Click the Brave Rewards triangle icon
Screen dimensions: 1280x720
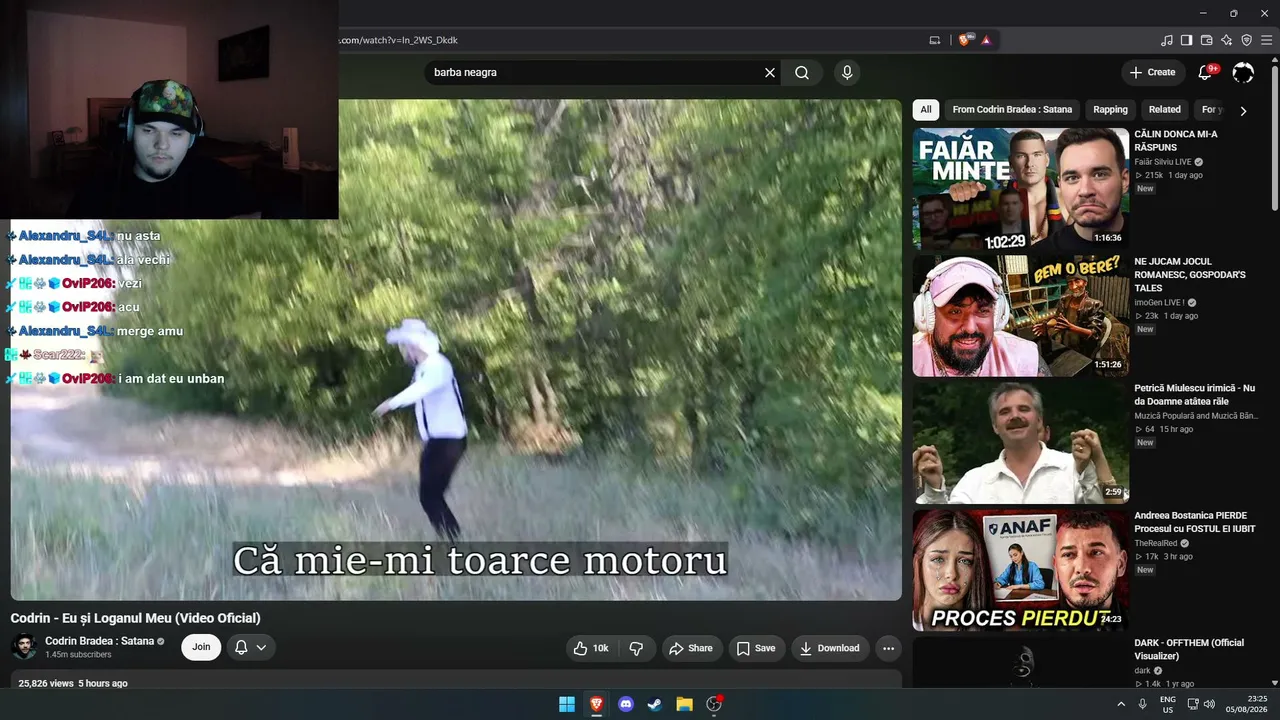coord(986,40)
